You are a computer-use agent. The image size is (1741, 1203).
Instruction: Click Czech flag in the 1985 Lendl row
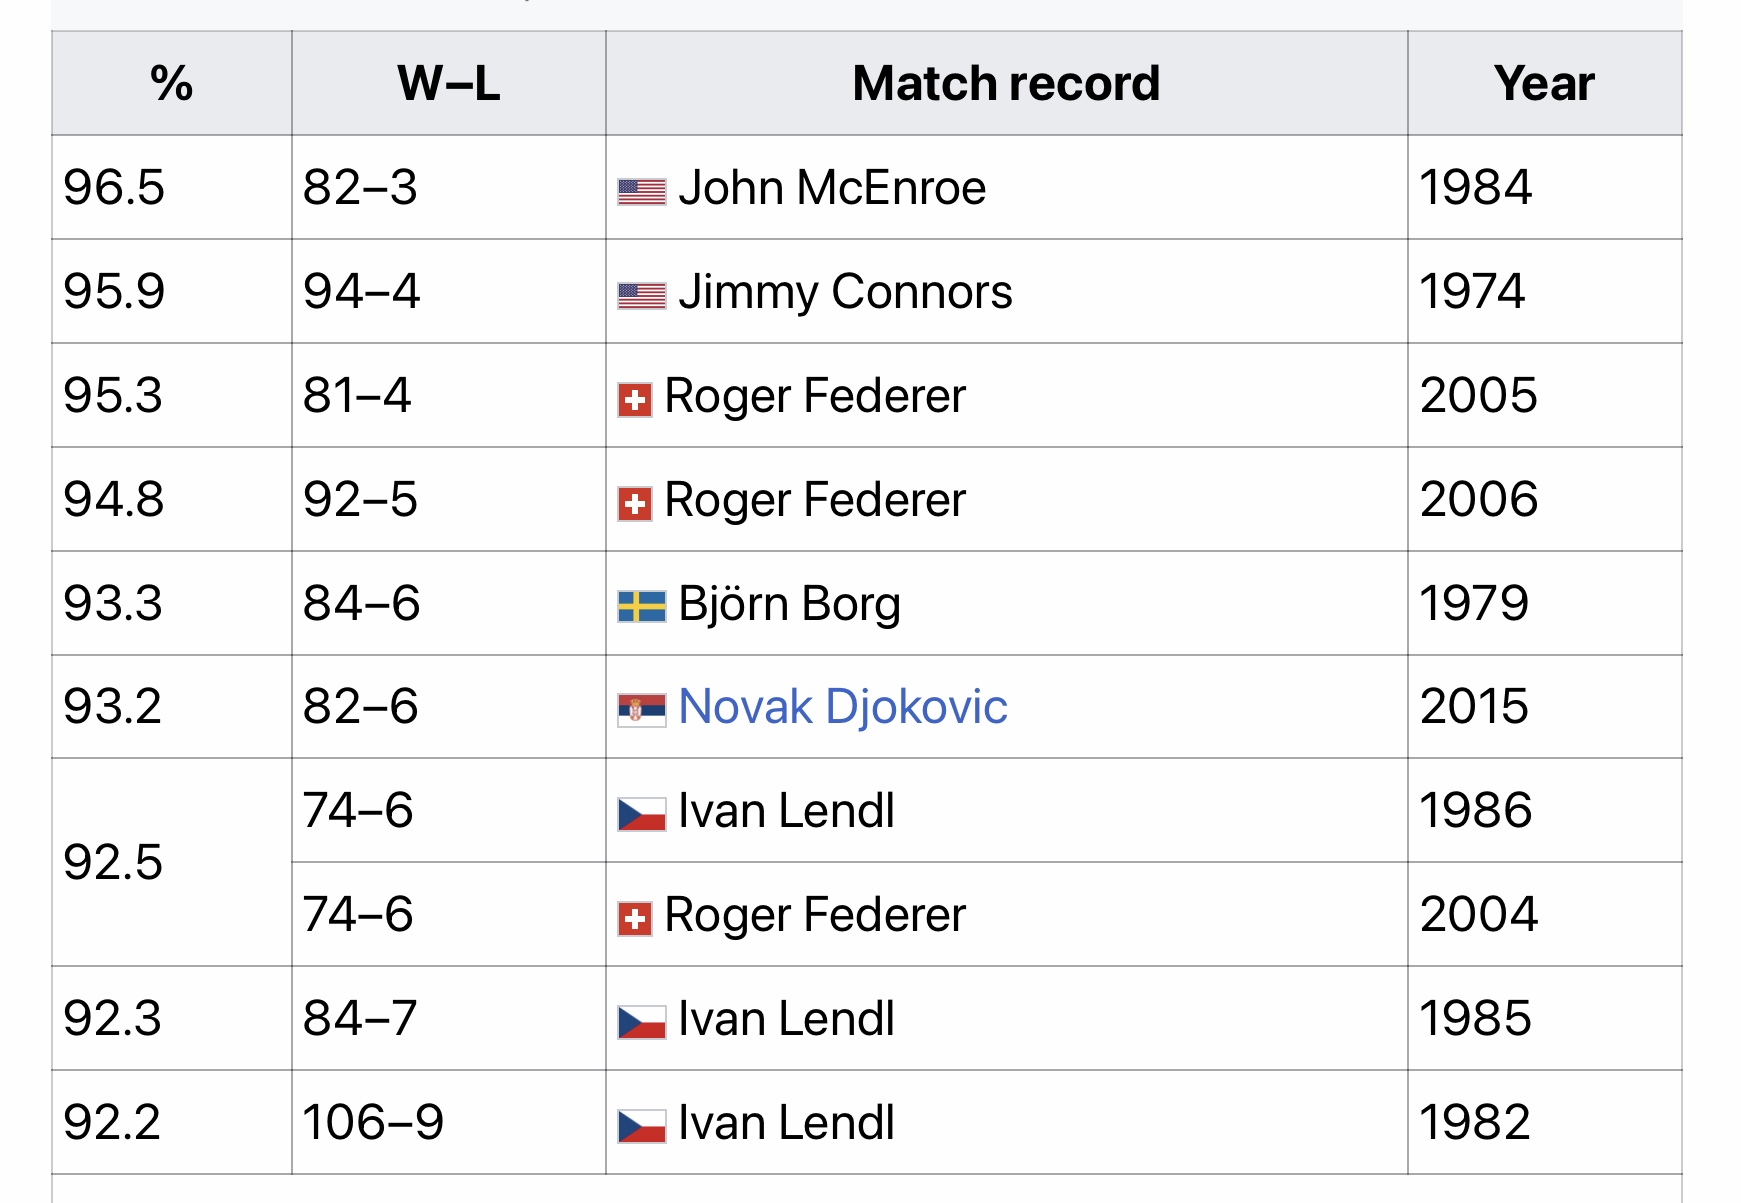pyautogui.click(x=641, y=1022)
